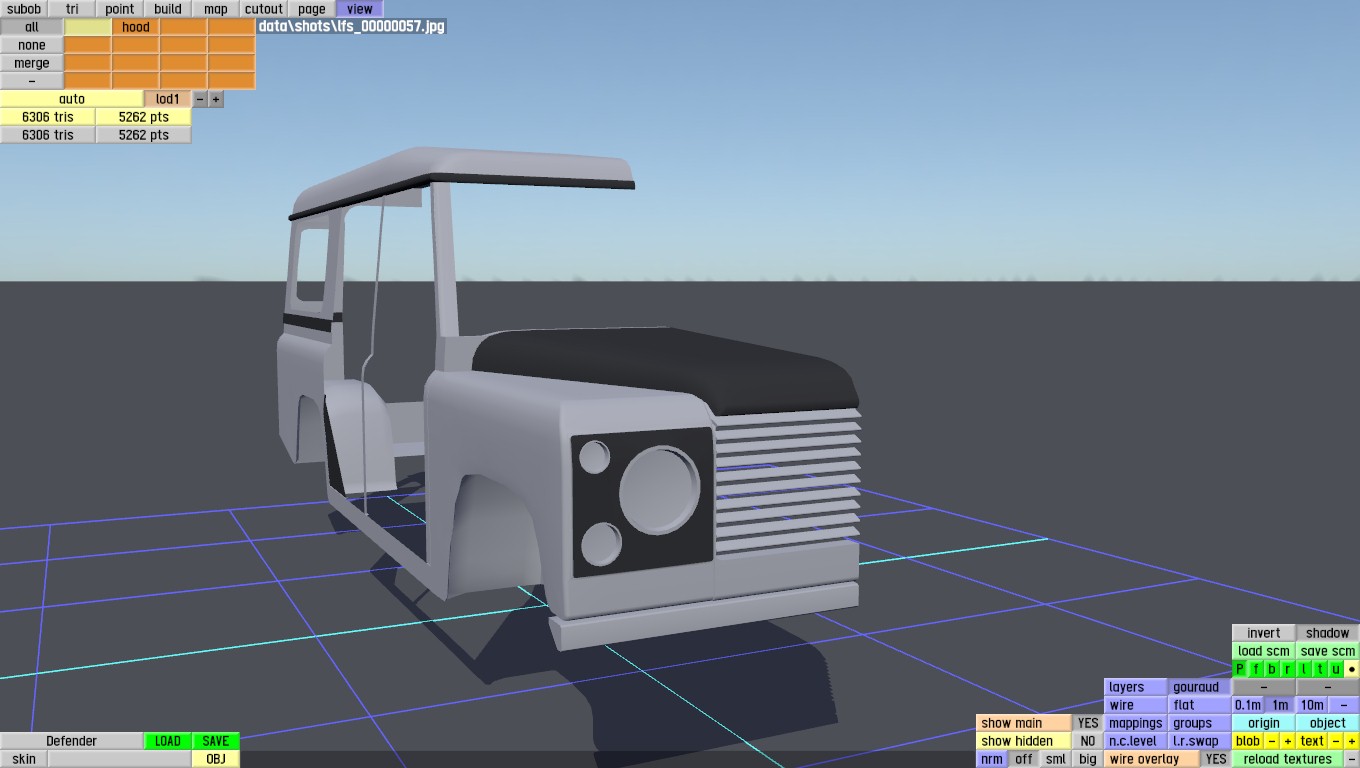Select the P perspective view button
The height and width of the screenshot is (768, 1360).
[x=1240, y=669]
